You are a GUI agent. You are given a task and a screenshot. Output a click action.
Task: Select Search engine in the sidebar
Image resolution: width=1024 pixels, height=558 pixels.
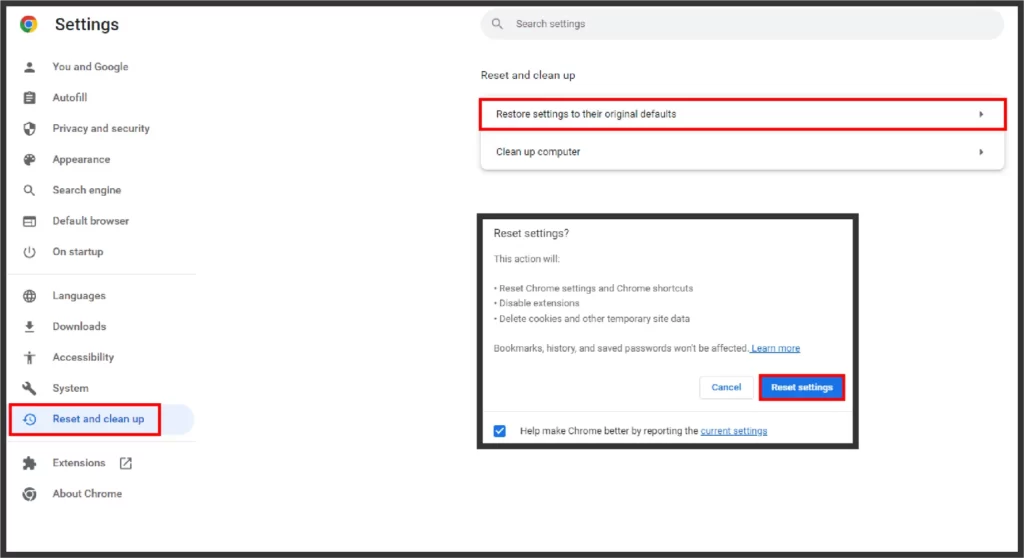87,190
